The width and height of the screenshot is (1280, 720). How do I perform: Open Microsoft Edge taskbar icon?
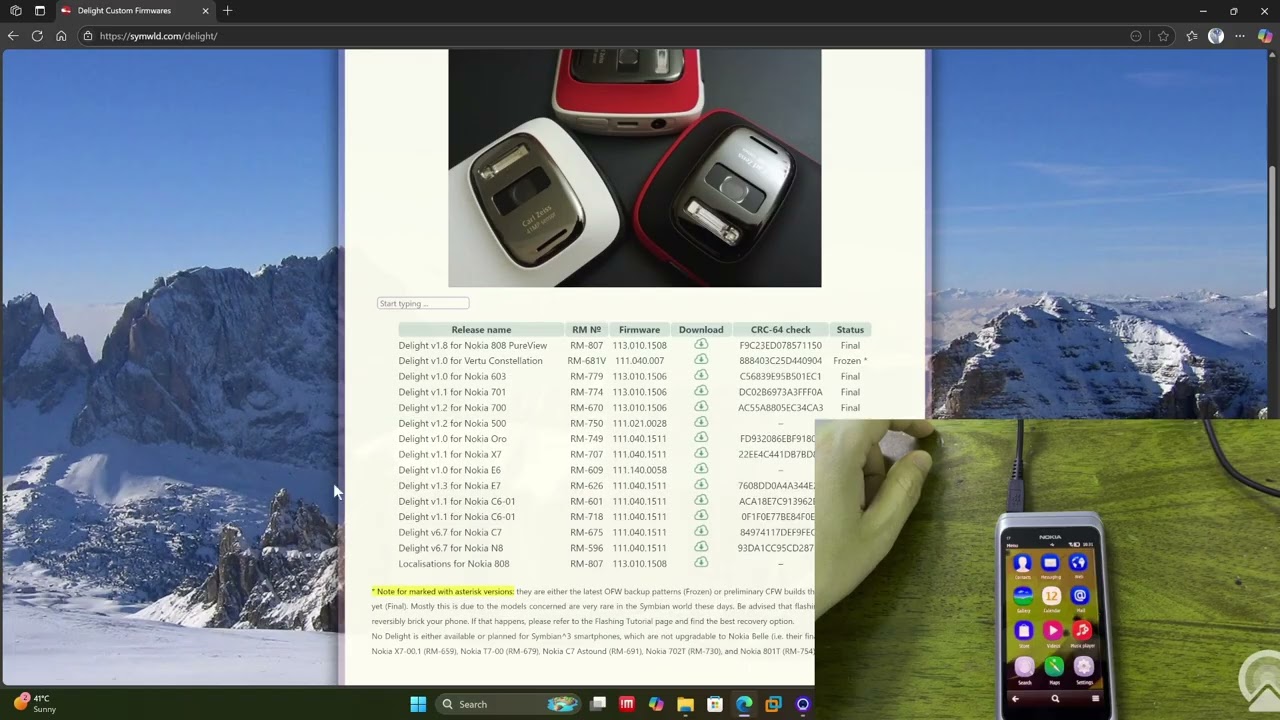click(x=744, y=704)
